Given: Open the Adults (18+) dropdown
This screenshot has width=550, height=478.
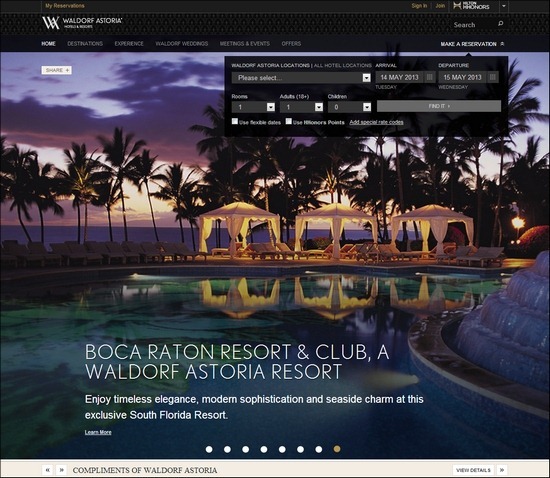Looking at the screenshot, I should (x=301, y=107).
